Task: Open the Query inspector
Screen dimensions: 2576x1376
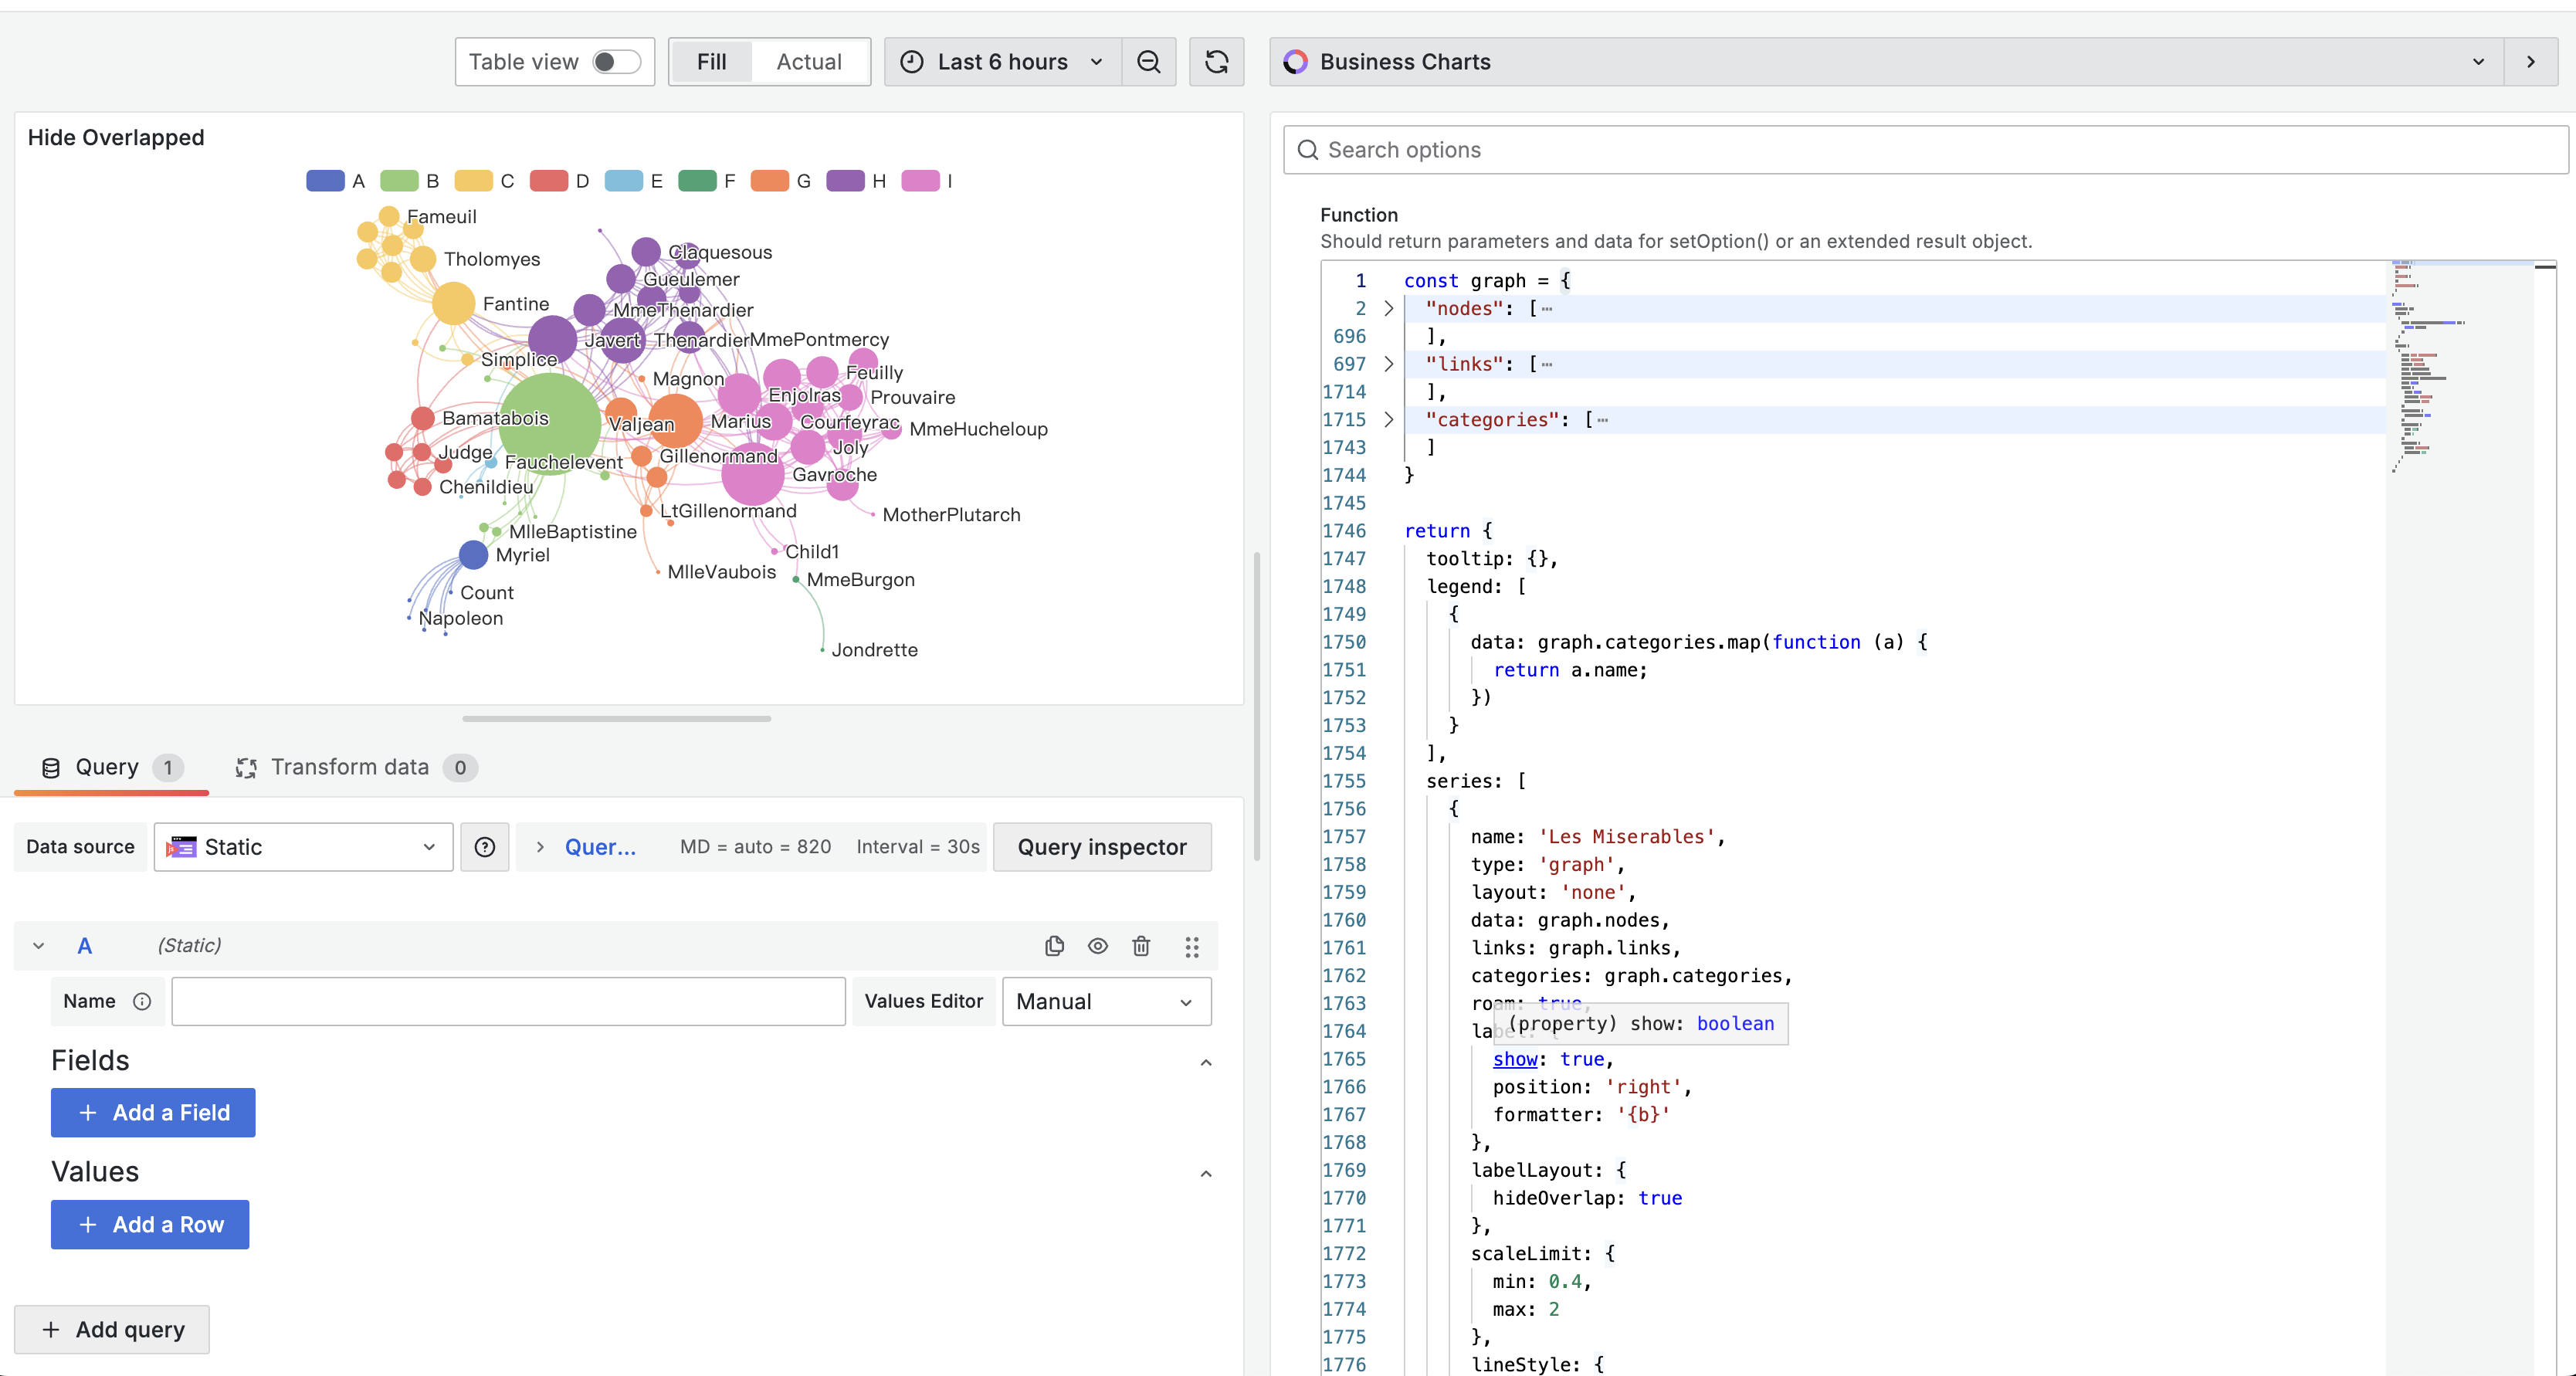Action: [x=1101, y=847]
